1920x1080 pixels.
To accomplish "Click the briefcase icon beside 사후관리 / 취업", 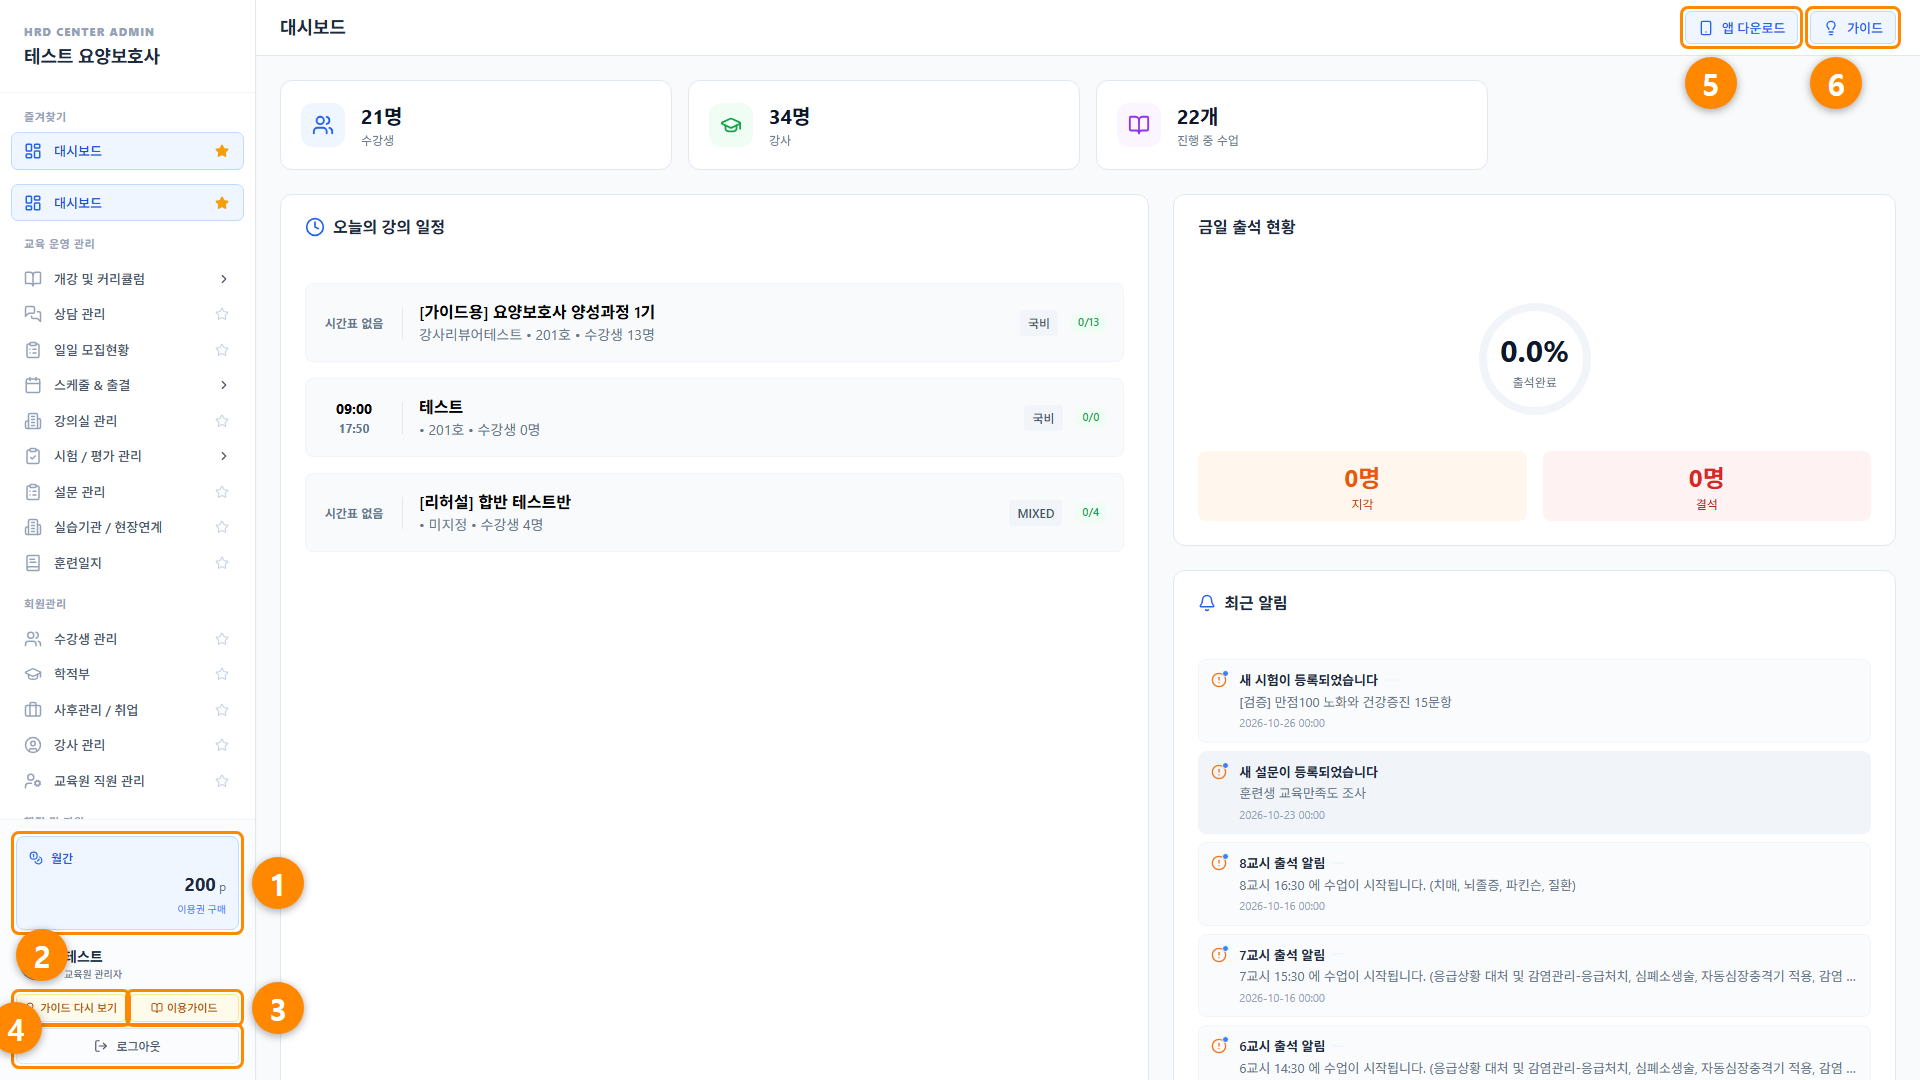I will pyautogui.click(x=33, y=710).
